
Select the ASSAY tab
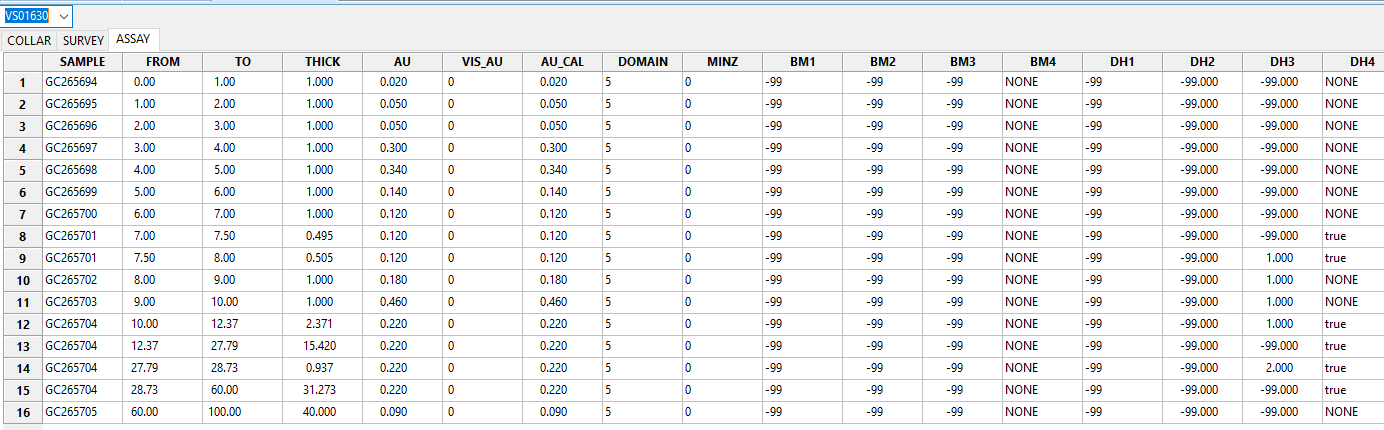133,40
